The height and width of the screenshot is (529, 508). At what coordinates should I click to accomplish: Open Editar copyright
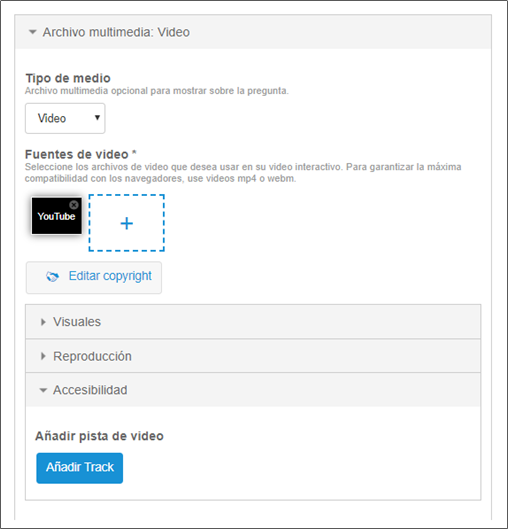point(94,277)
